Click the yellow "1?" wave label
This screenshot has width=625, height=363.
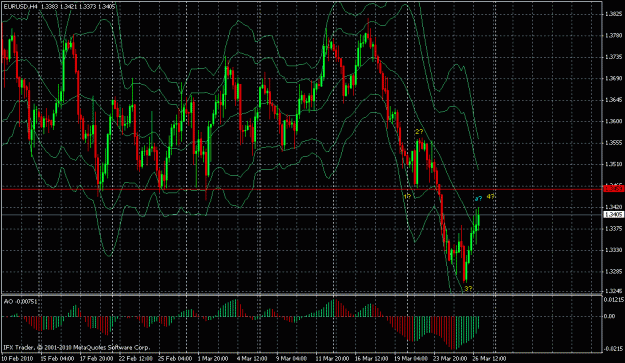point(407,196)
